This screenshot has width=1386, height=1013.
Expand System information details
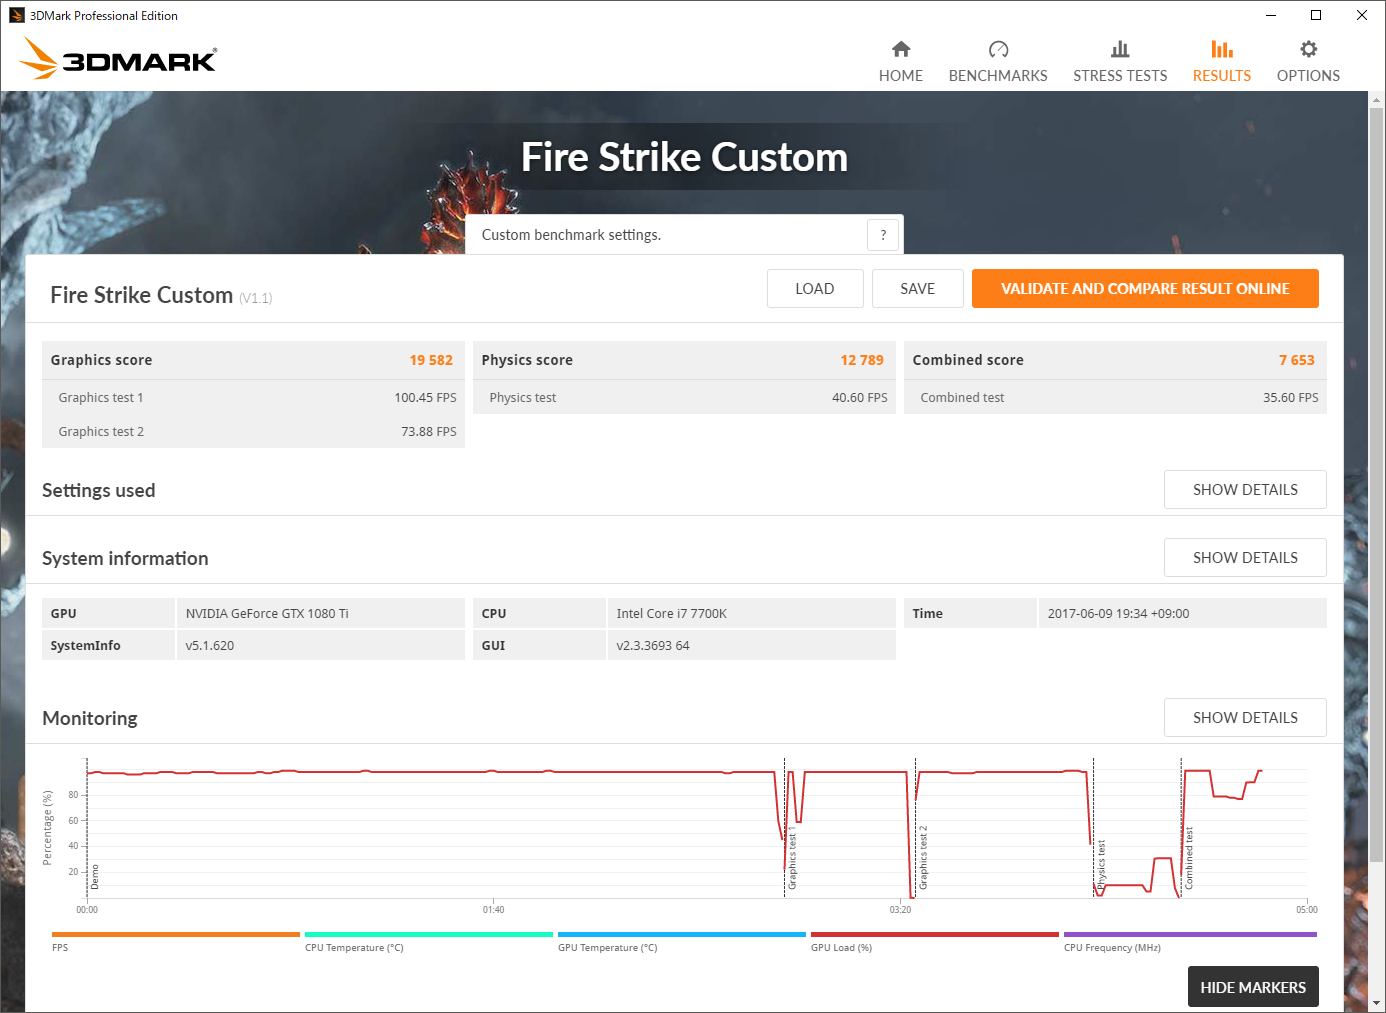tap(1245, 557)
